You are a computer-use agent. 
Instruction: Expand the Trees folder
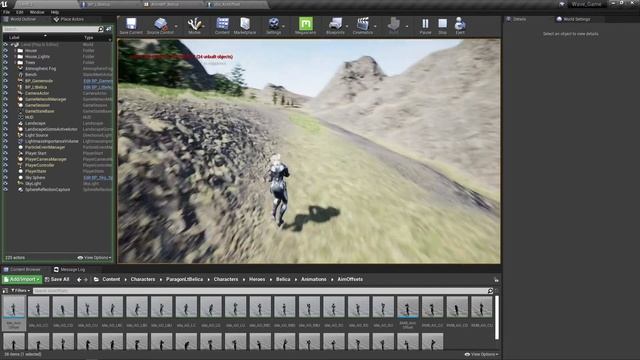click(15, 62)
